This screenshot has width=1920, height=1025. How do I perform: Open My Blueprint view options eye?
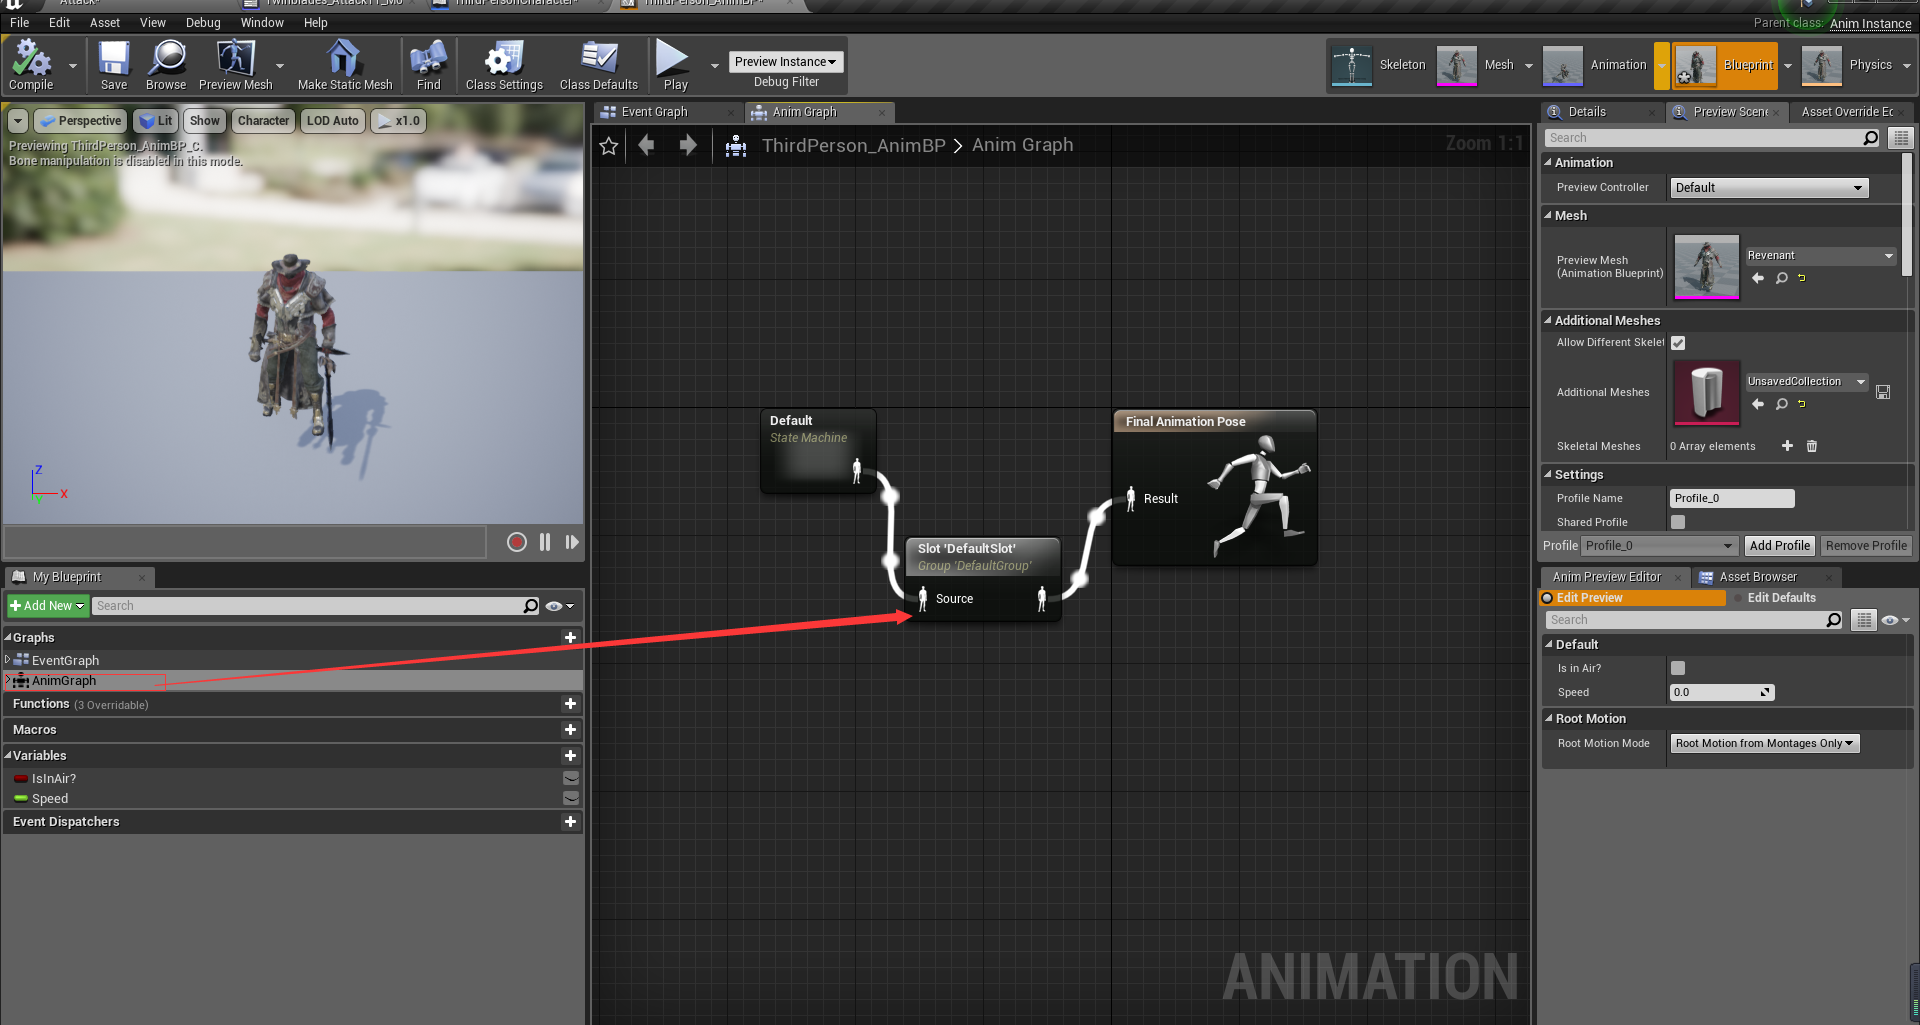559,606
